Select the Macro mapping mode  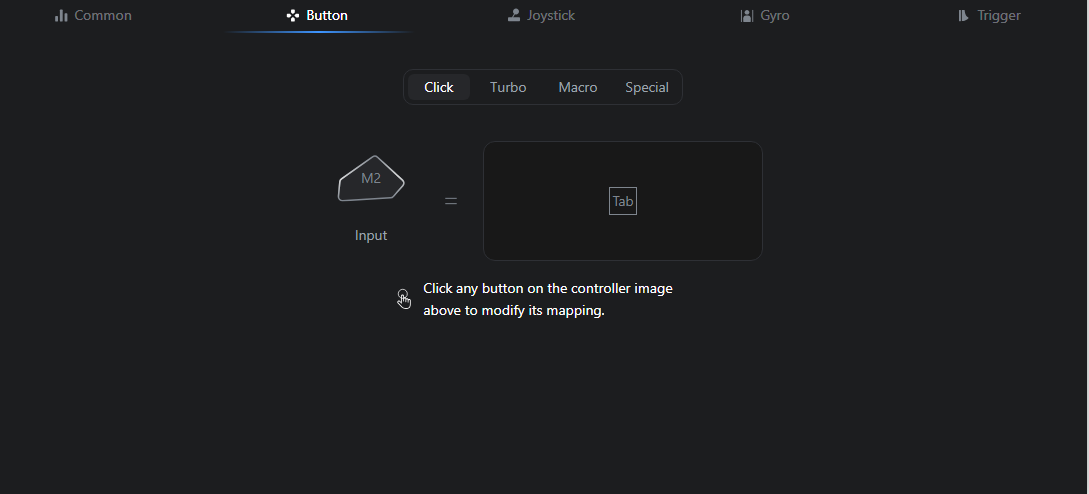coord(578,87)
